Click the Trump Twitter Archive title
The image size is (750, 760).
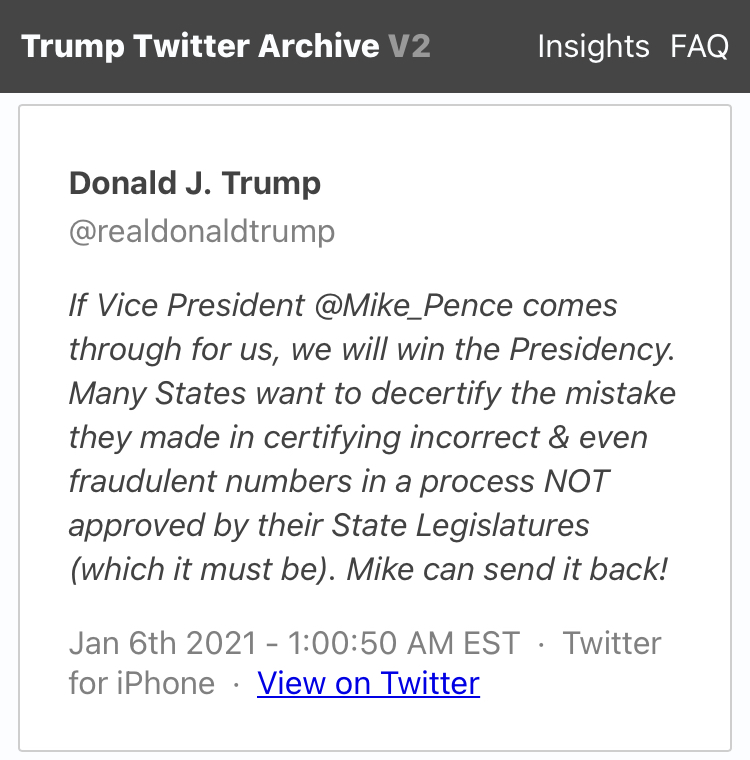[x=200, y=47]
